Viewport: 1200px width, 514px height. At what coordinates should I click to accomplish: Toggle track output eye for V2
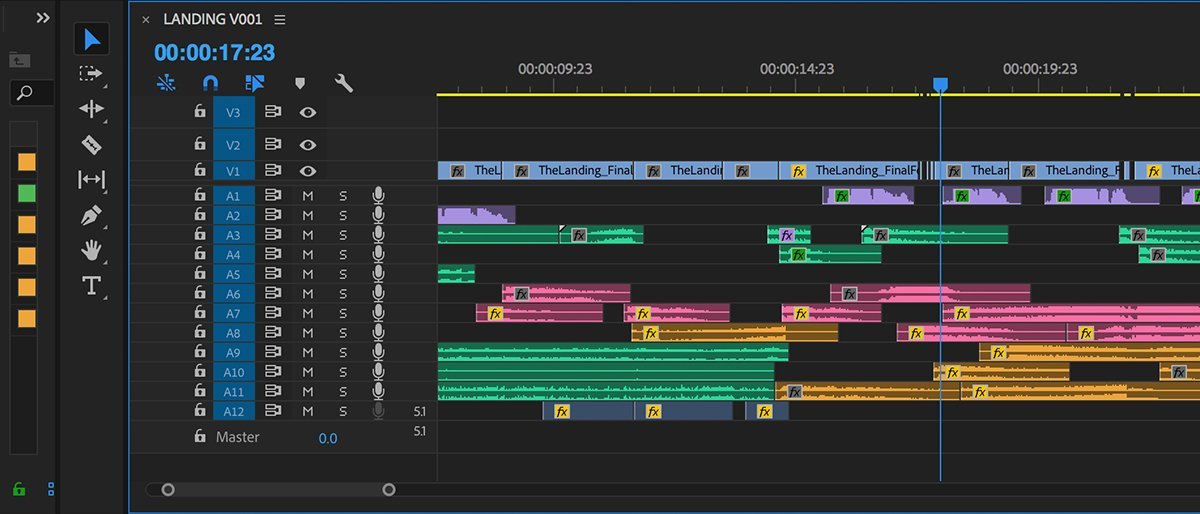pos(308,145)
